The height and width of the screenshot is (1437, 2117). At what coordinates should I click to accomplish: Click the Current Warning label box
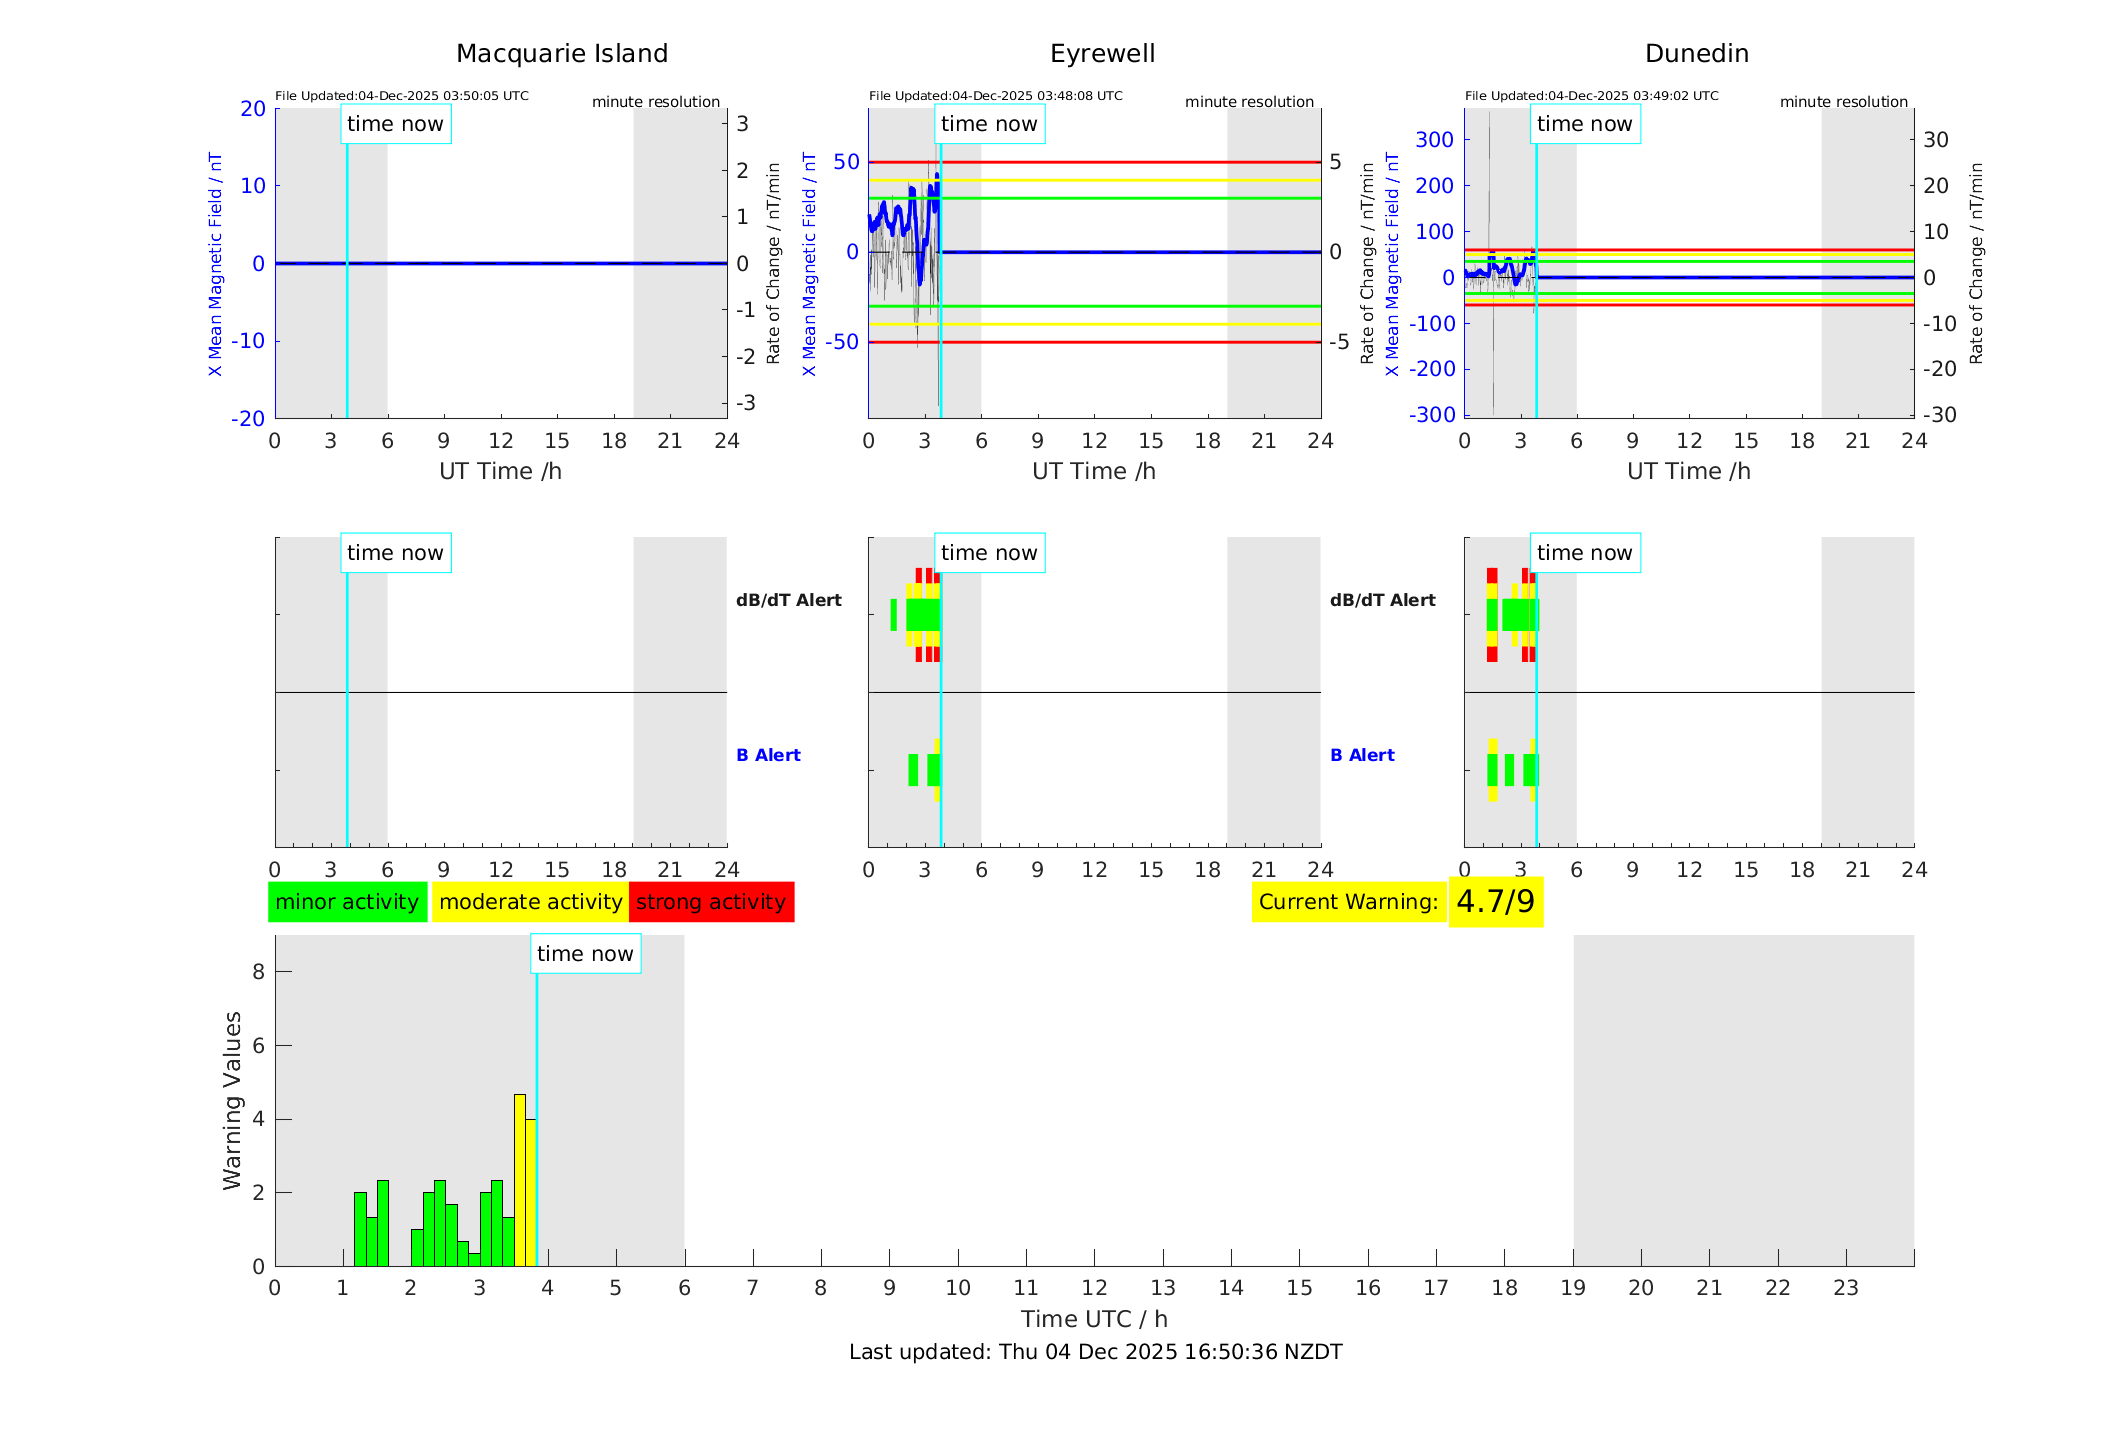pyautogui.click(x=1348, y=902)
